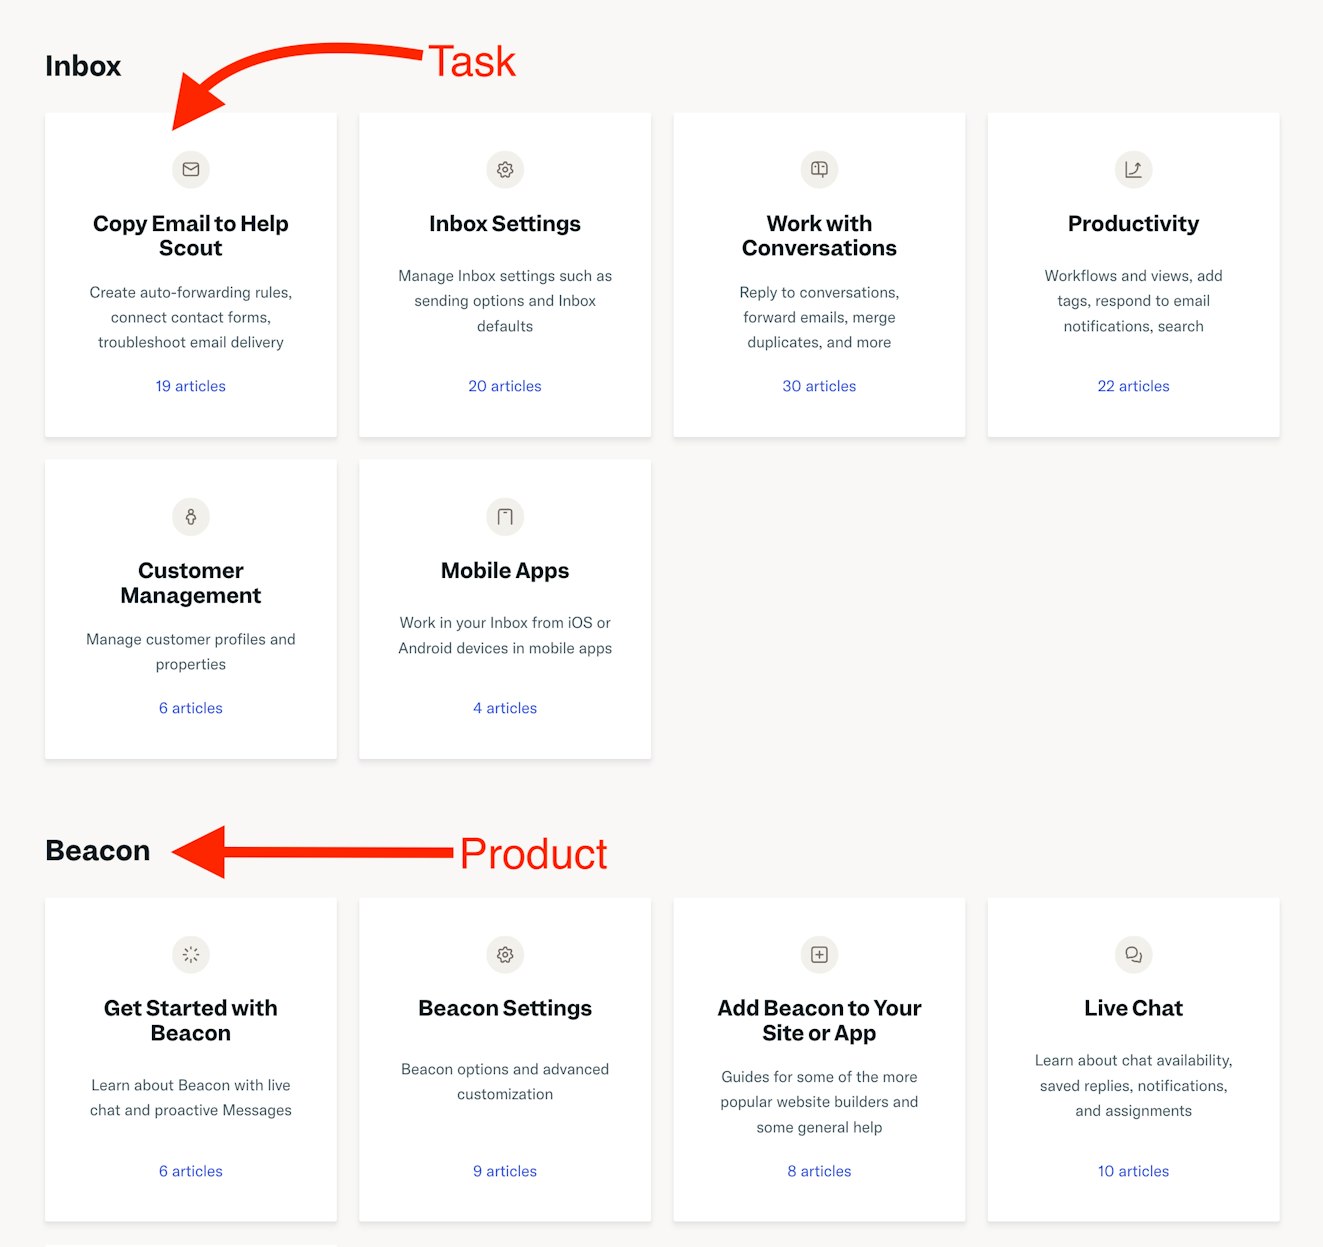Click the phone icon above Mobile Apps
This screenshot has width=1323, height=1247.
(x=505, y=517)
